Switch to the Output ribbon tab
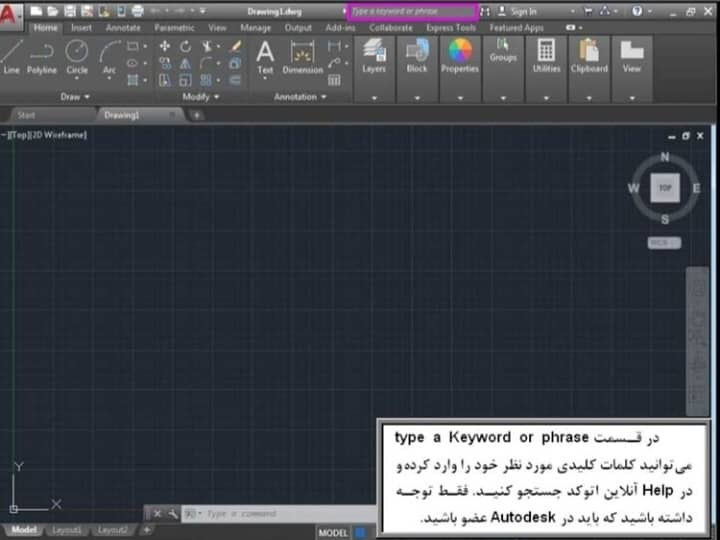Viewport: 720px width, 540px height. [x=298, y=28]
